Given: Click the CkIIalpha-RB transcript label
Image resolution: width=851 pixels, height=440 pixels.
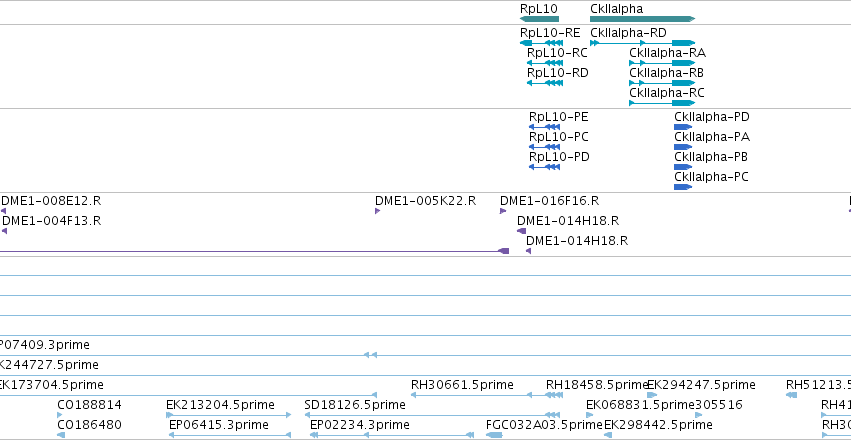Looking at the screenshot, I should pyautogui.click(x=666, y=73).
